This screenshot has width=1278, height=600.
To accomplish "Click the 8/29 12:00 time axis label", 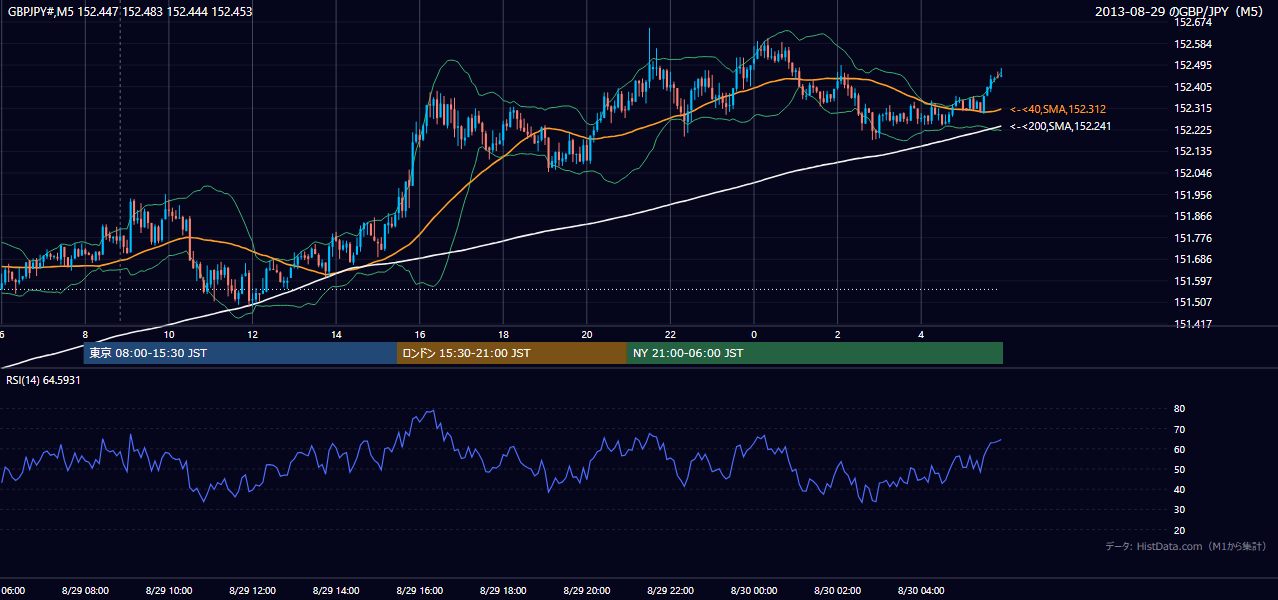I will pos(252,591).
